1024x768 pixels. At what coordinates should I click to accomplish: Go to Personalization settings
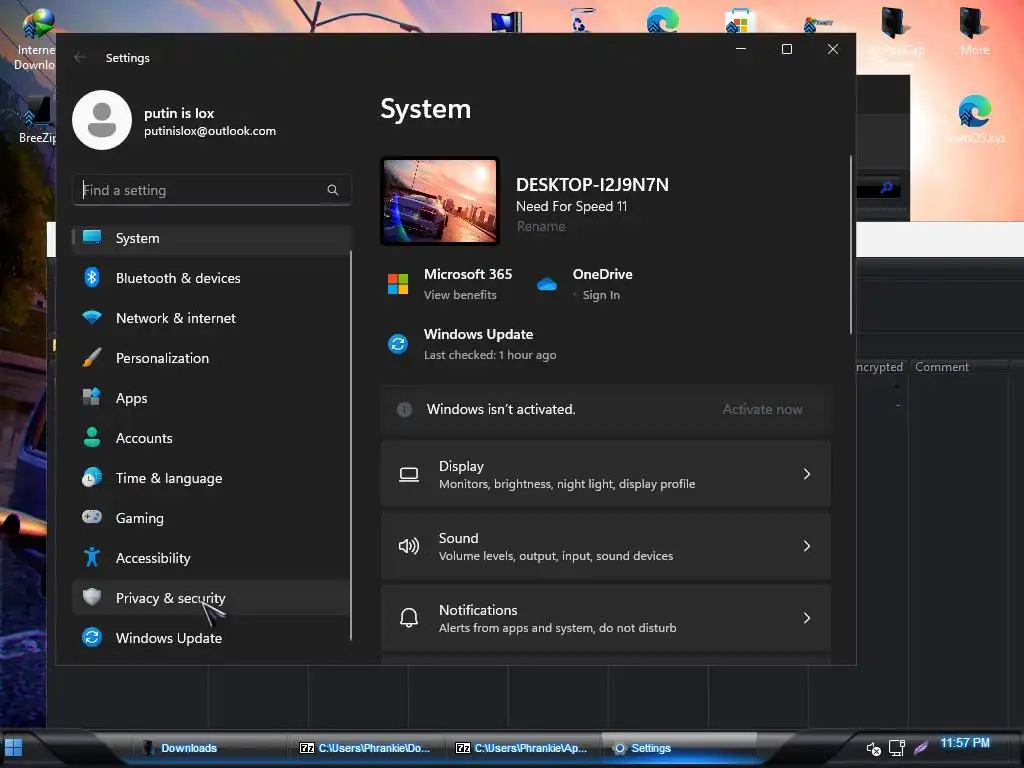pyautogui.click(x=212, y=358)
